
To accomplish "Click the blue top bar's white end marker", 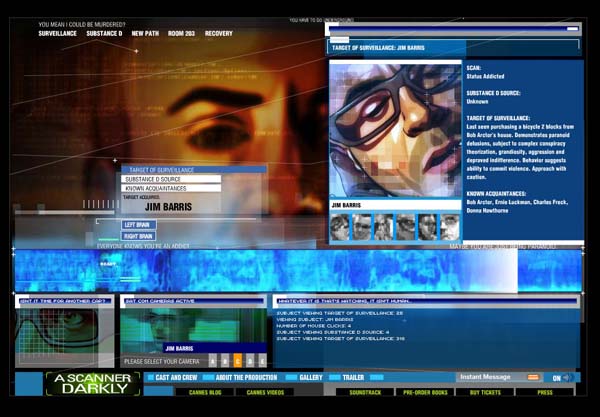I will click(x=572, y=29).
